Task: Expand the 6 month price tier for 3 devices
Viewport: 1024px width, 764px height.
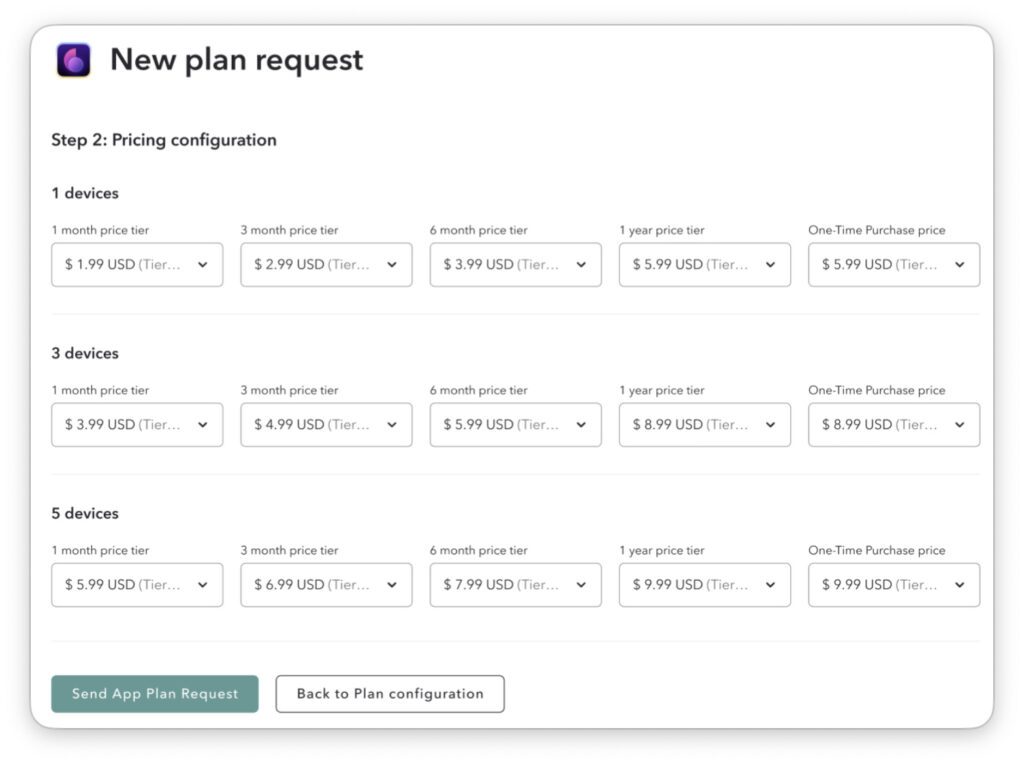Action: tap(514, 424)
